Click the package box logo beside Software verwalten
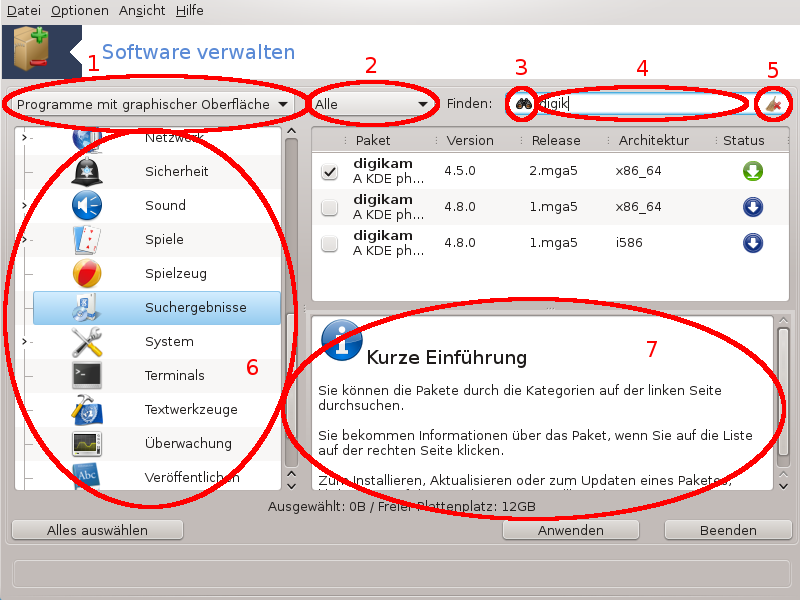 pos(32,49)
